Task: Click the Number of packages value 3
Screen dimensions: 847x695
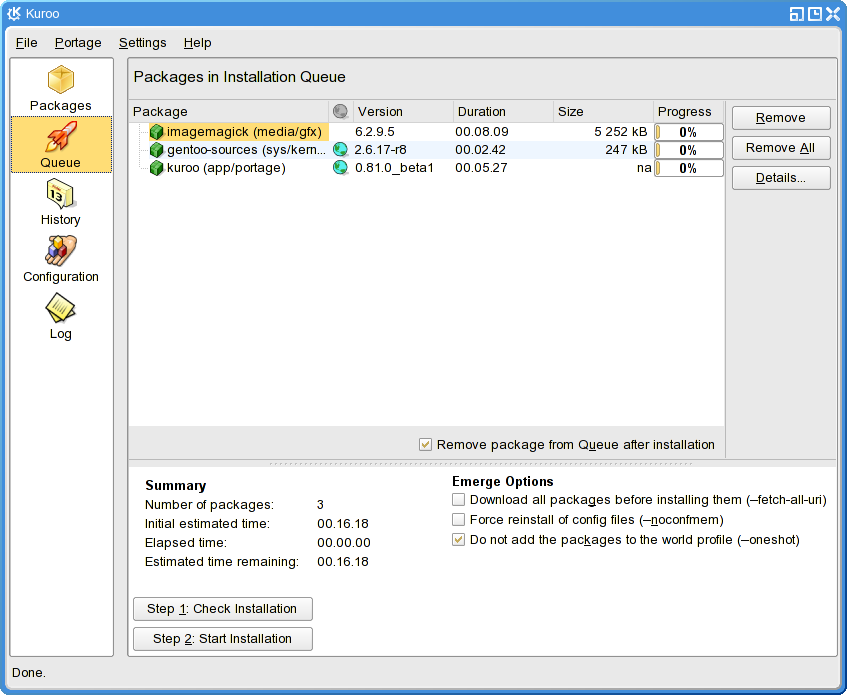Action: 320,505
